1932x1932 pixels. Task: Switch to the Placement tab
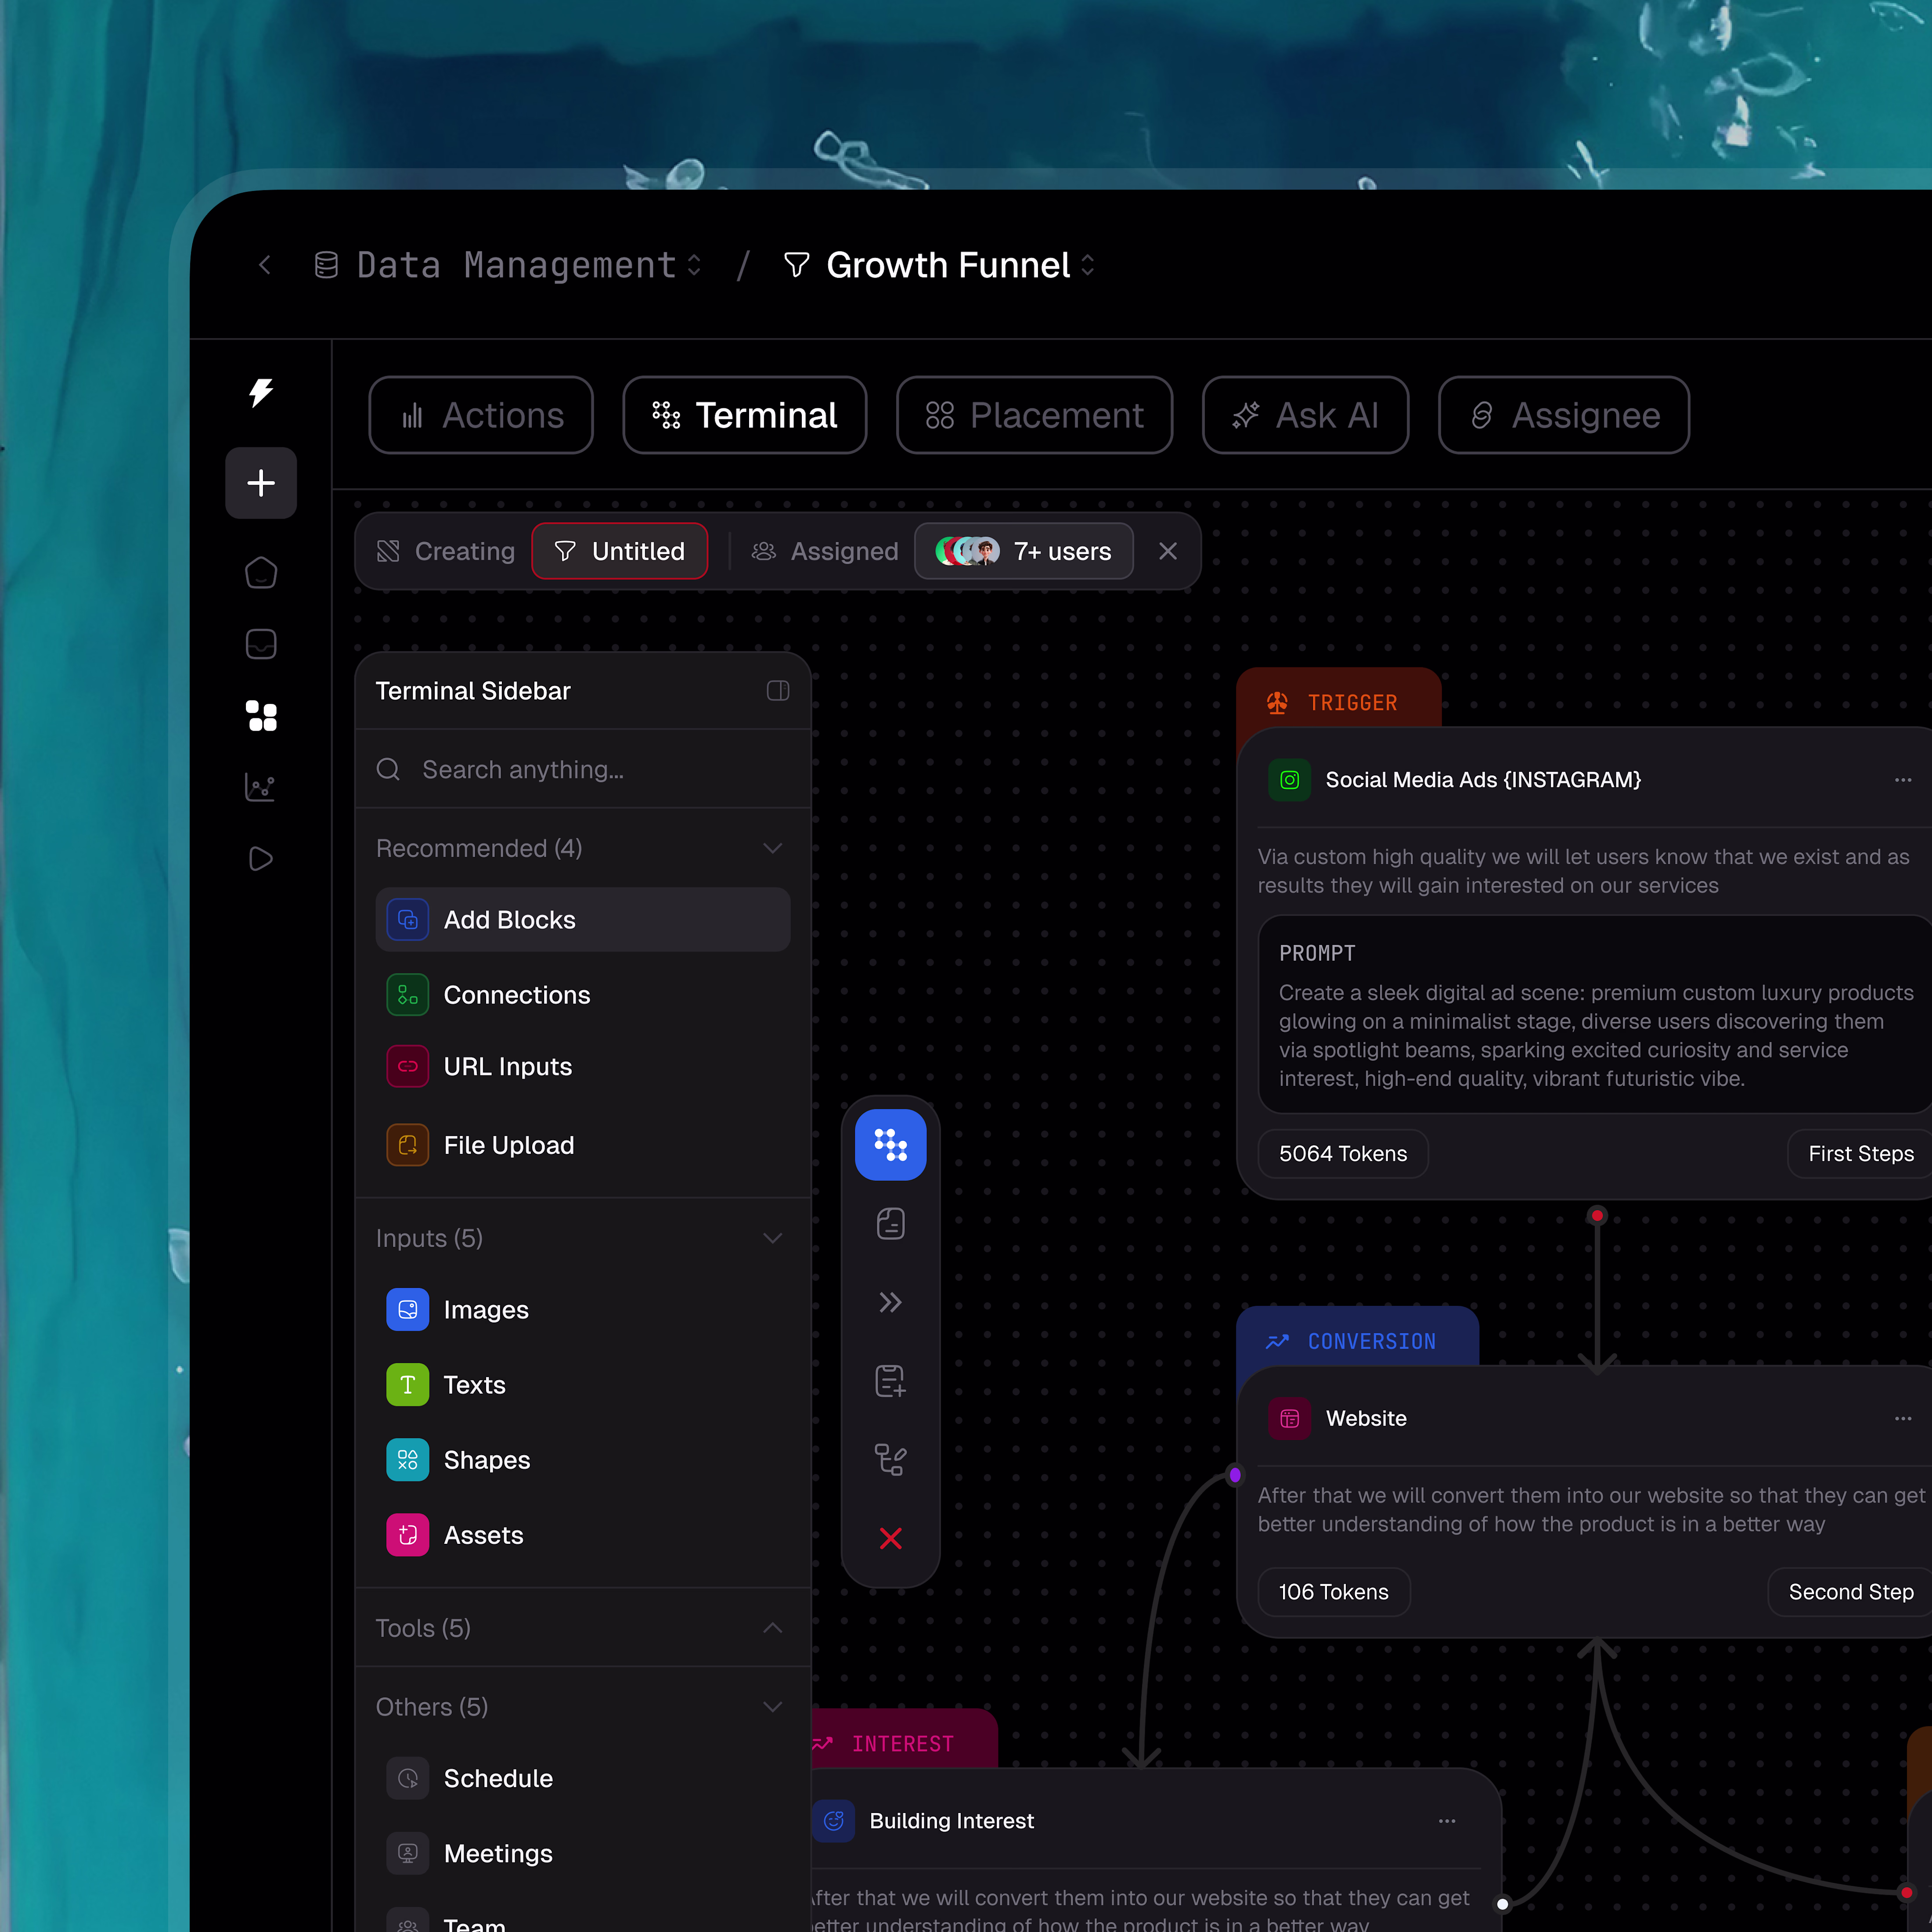tap(1034, 415)
